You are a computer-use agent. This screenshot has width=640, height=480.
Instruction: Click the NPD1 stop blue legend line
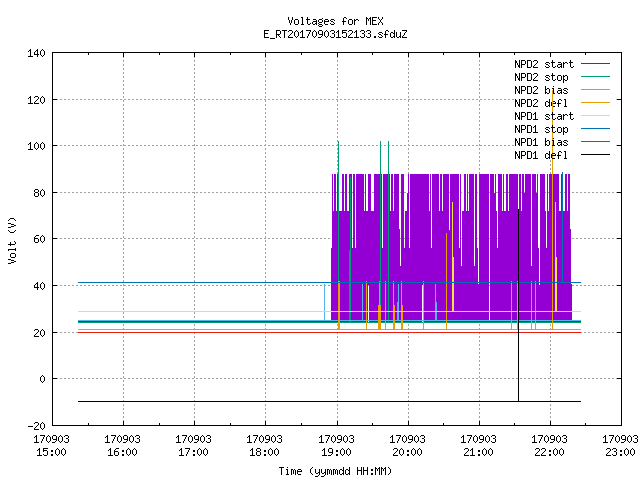[595, 129]
